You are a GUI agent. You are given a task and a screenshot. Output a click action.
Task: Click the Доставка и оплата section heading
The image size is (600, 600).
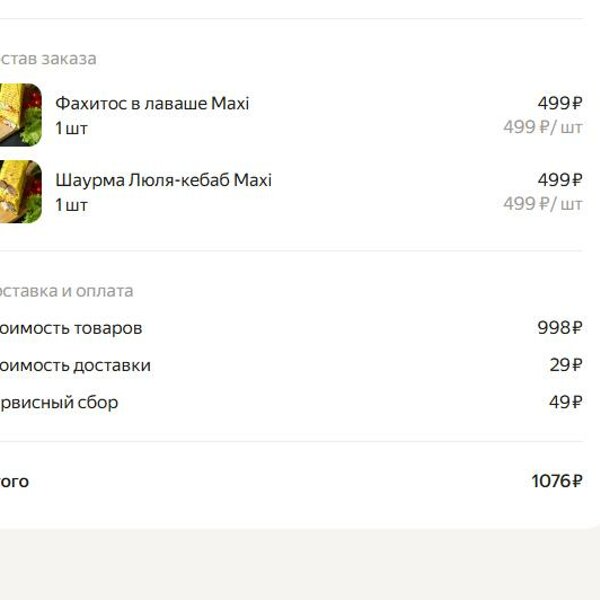pos(67,291)
